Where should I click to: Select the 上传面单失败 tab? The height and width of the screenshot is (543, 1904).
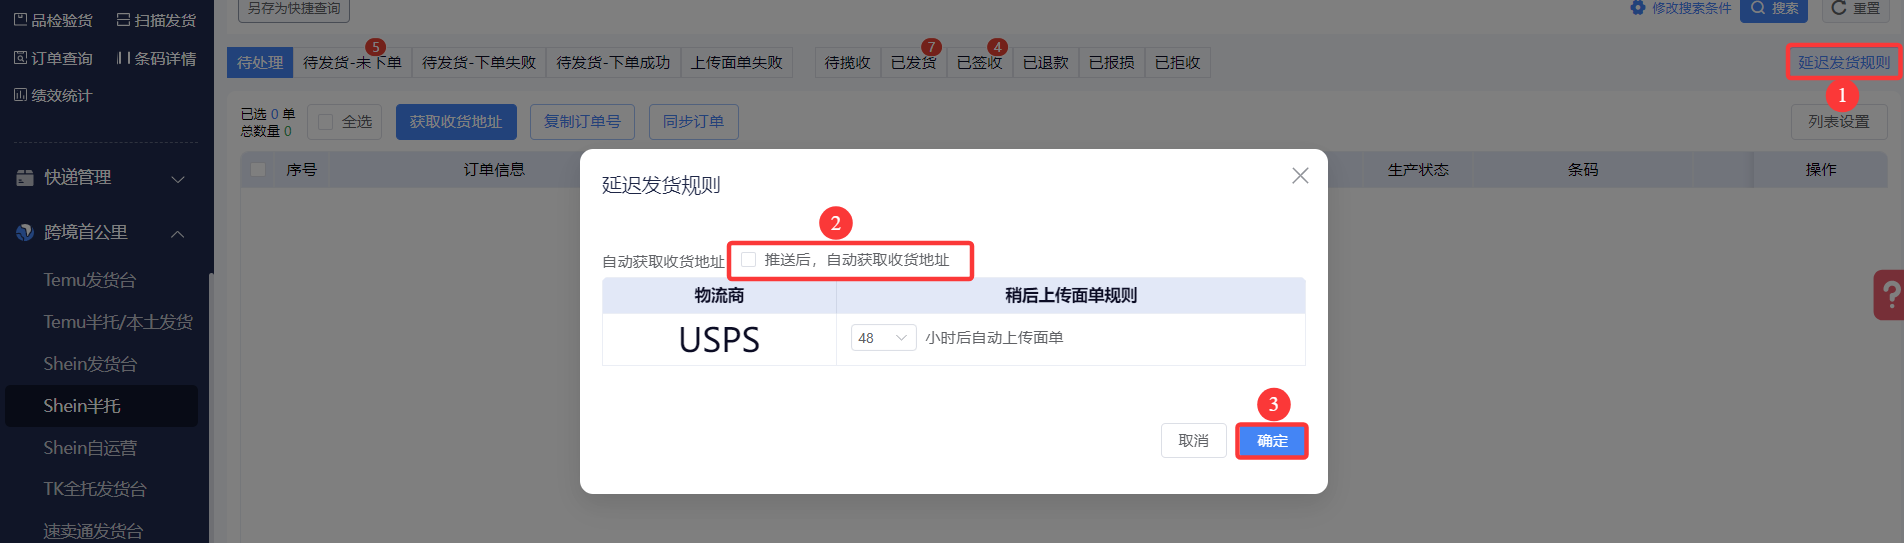737,62
